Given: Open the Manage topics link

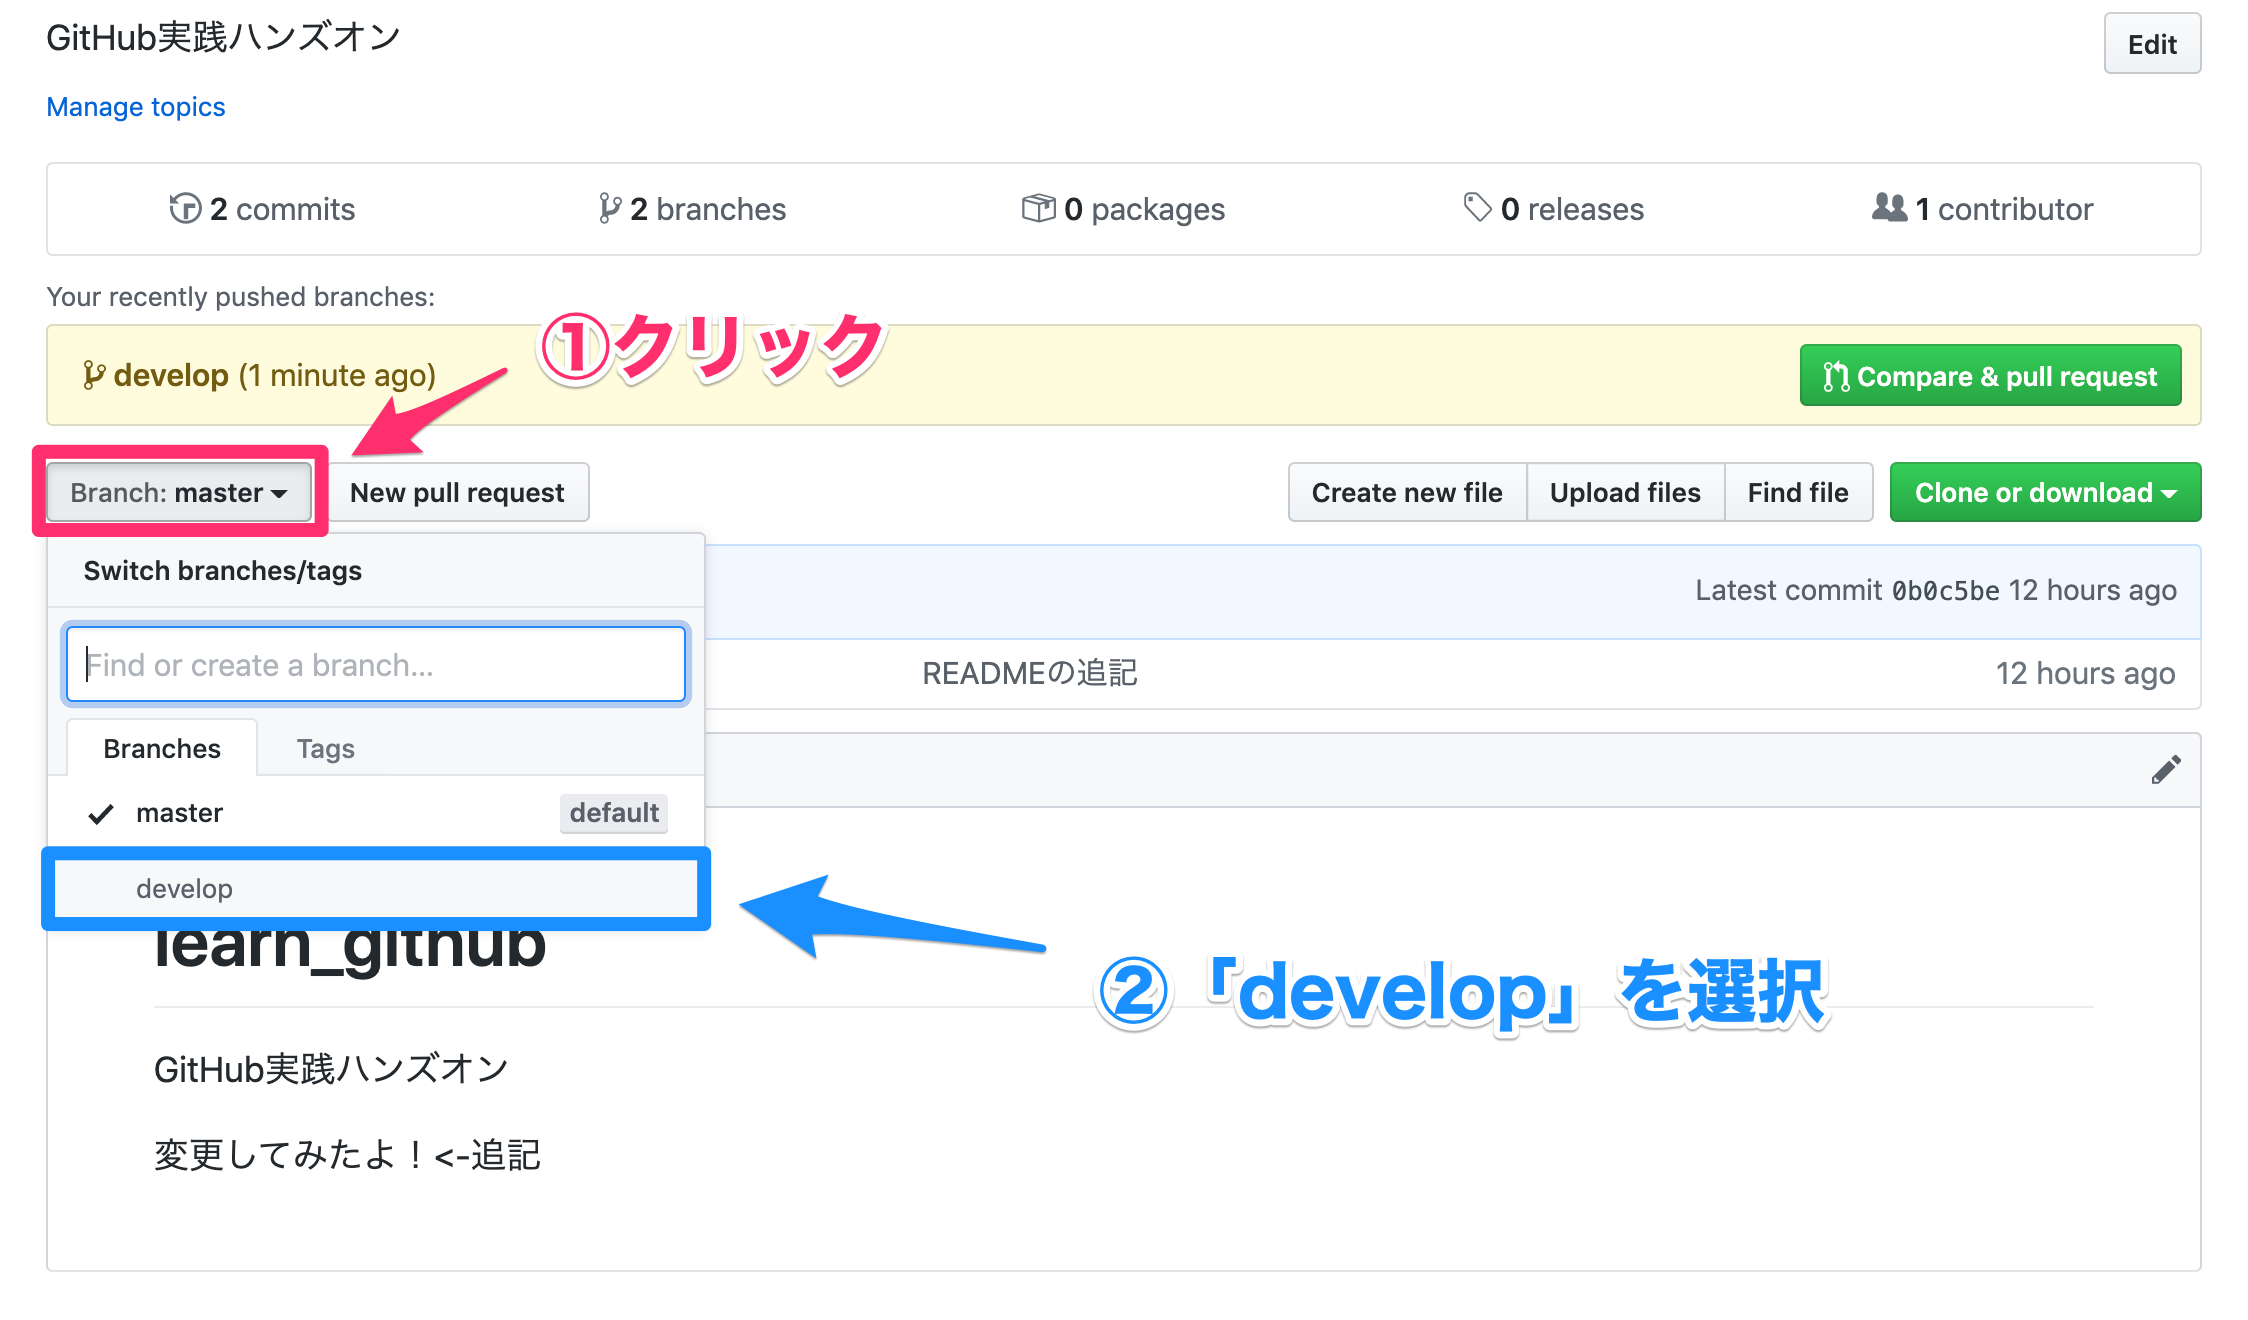Looking at the screenshot, I should click(136, 107).
